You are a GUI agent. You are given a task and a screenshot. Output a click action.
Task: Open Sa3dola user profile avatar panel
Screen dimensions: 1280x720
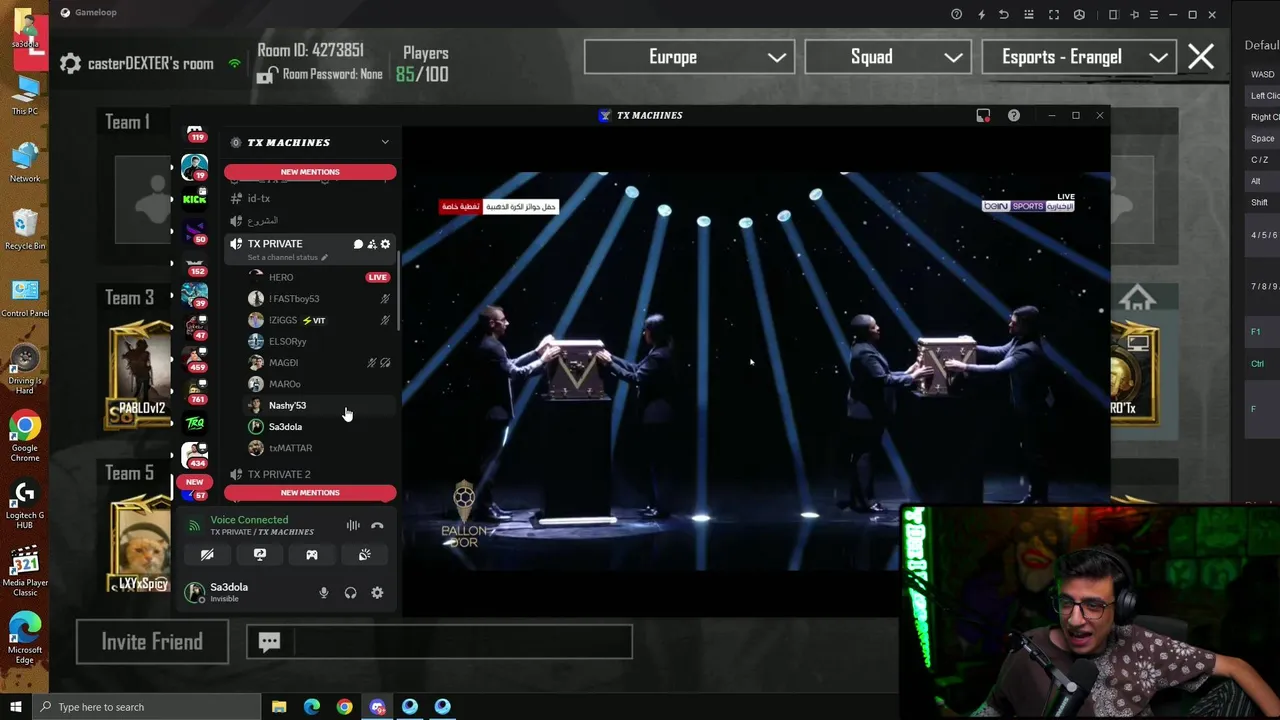pyautogui.click(x=195, y=593)
